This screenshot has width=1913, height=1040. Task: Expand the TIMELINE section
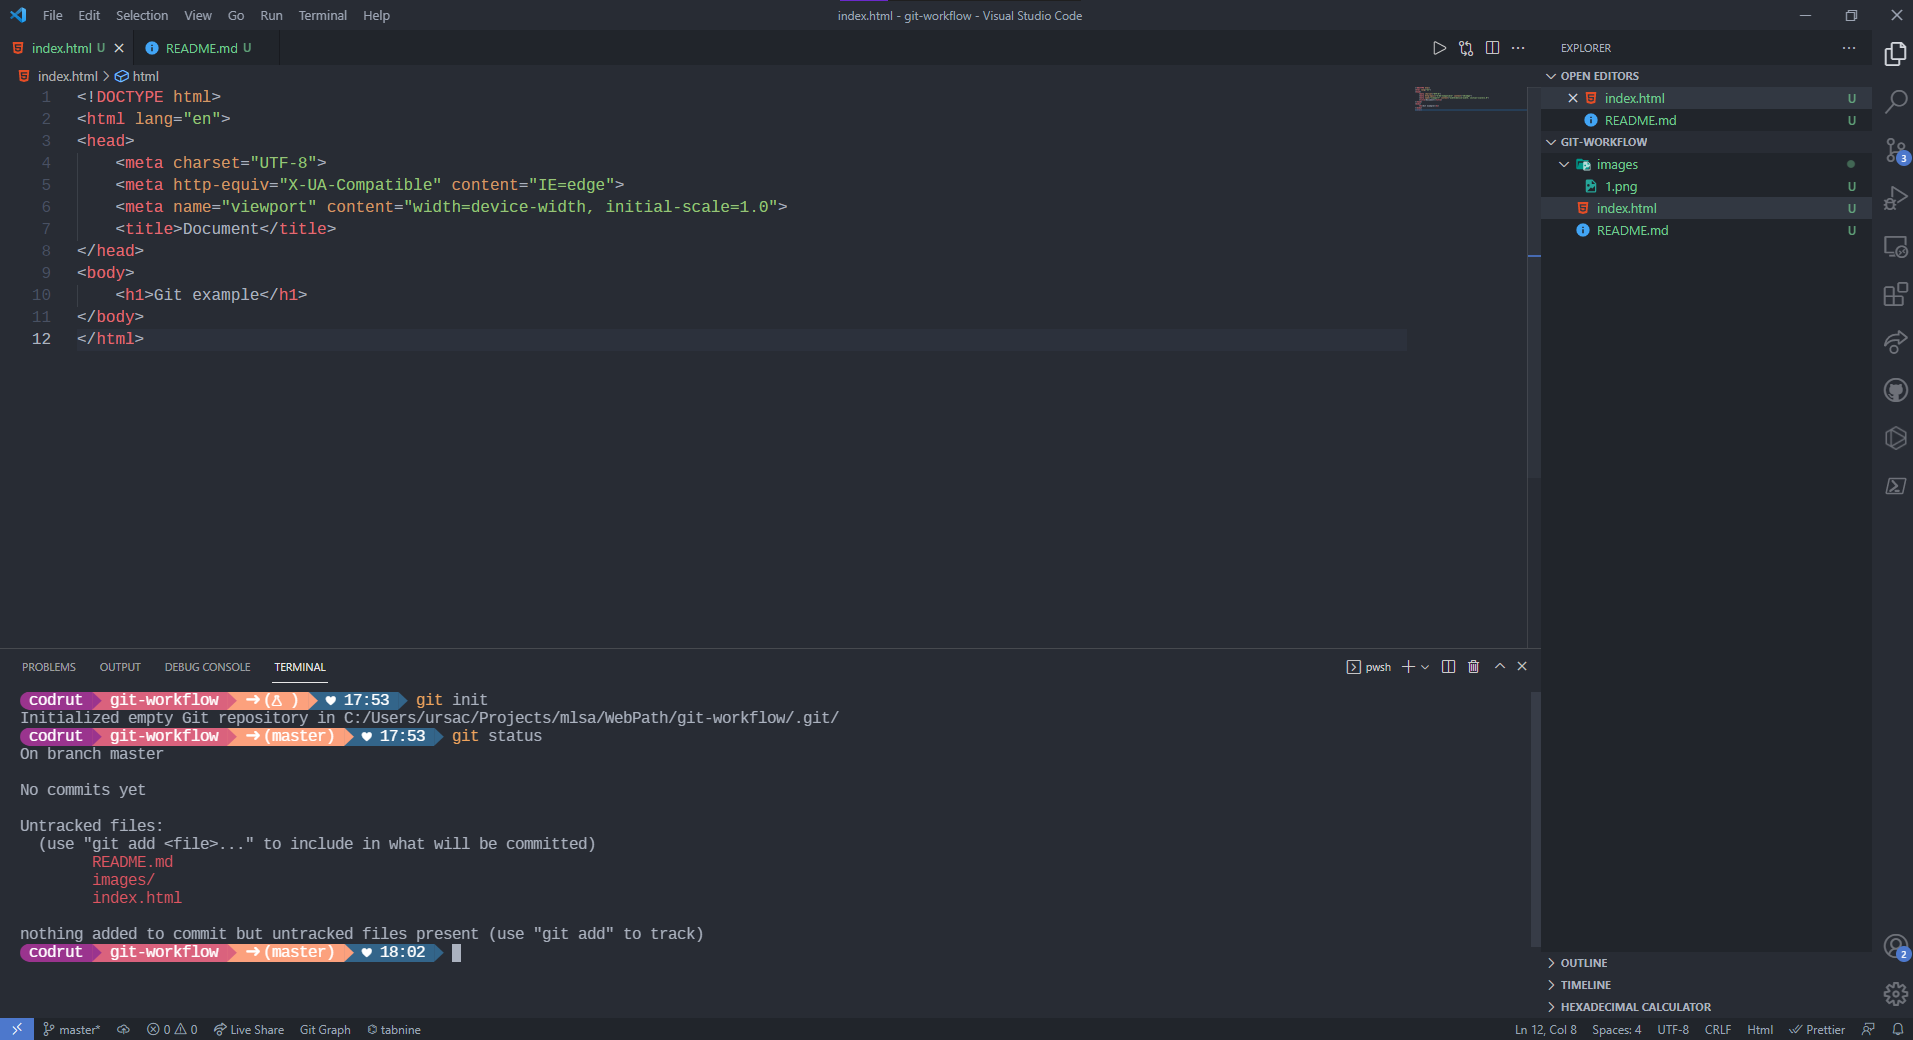coord(1585,985)
